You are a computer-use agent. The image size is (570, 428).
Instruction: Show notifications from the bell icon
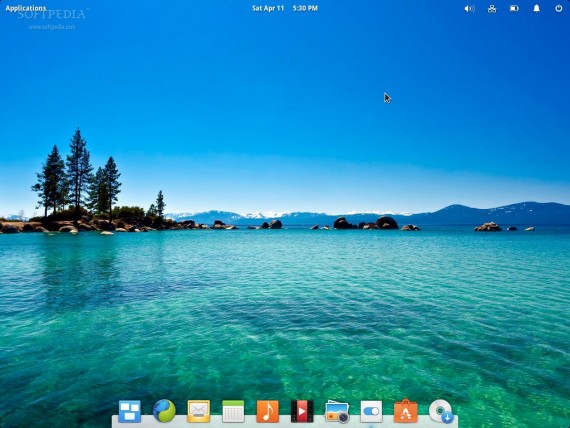[537, 8]
